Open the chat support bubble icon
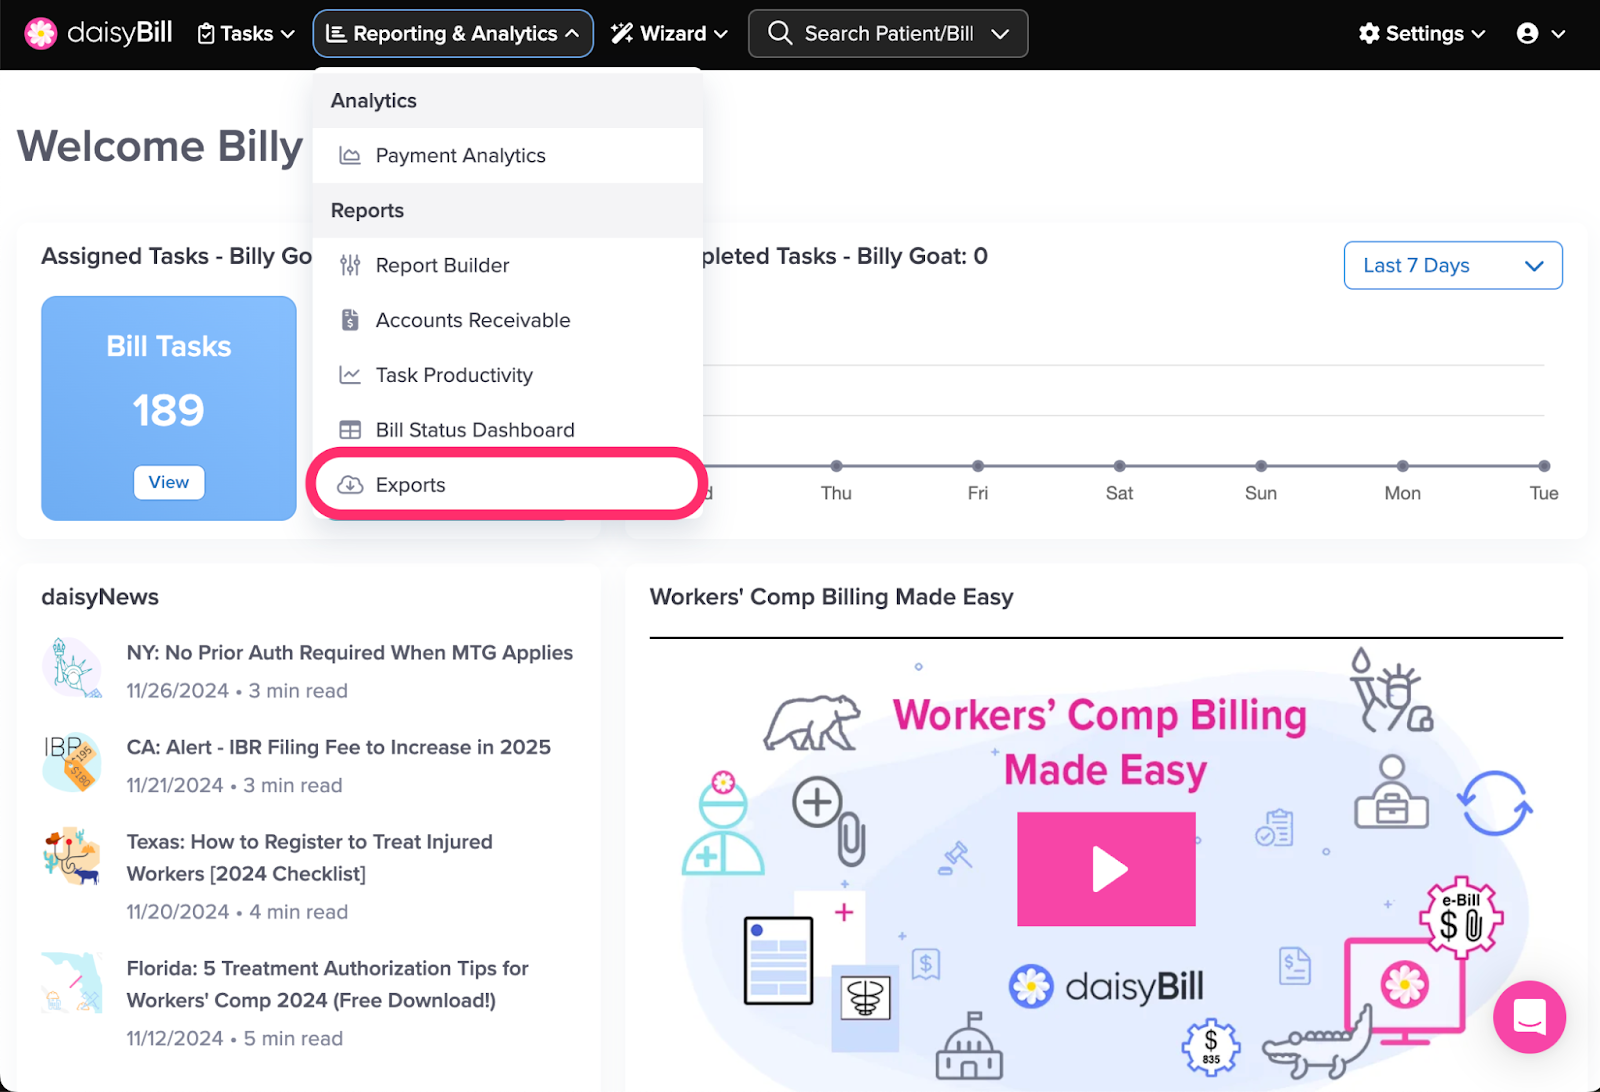This screenshot has height=1092, width=1600. (1529, 1017)
